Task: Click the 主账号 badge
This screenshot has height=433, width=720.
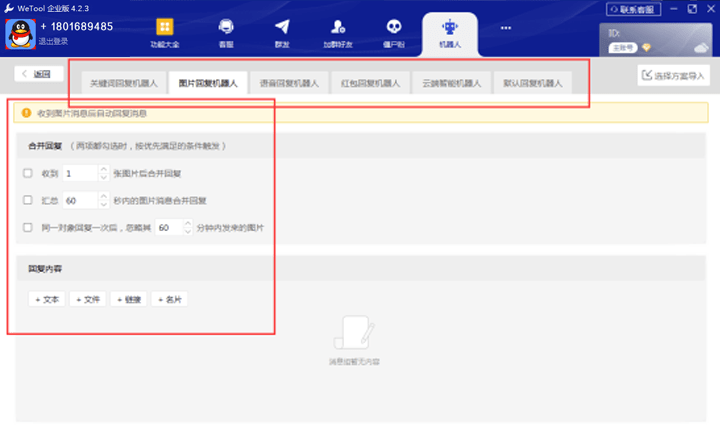Action: (x=623, y=47)
